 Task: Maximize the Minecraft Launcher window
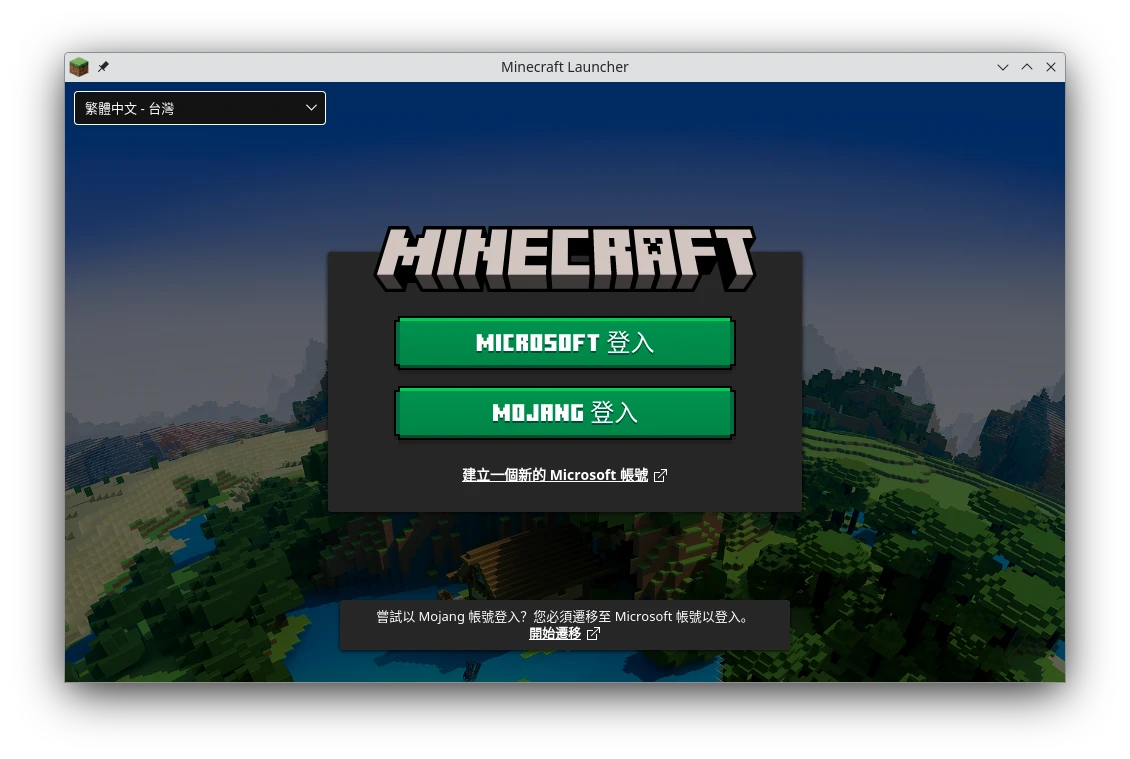[x=1027, y=67]
